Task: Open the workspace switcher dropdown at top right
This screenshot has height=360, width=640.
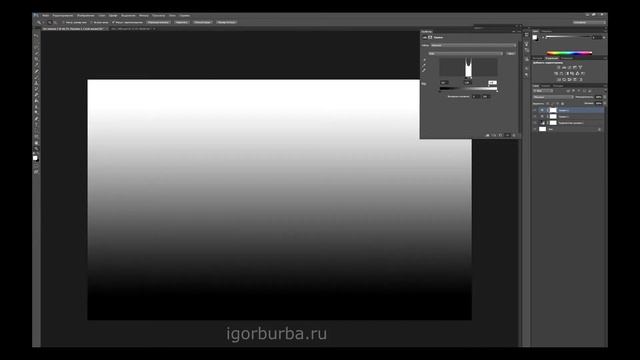Action: pos(588,22)
